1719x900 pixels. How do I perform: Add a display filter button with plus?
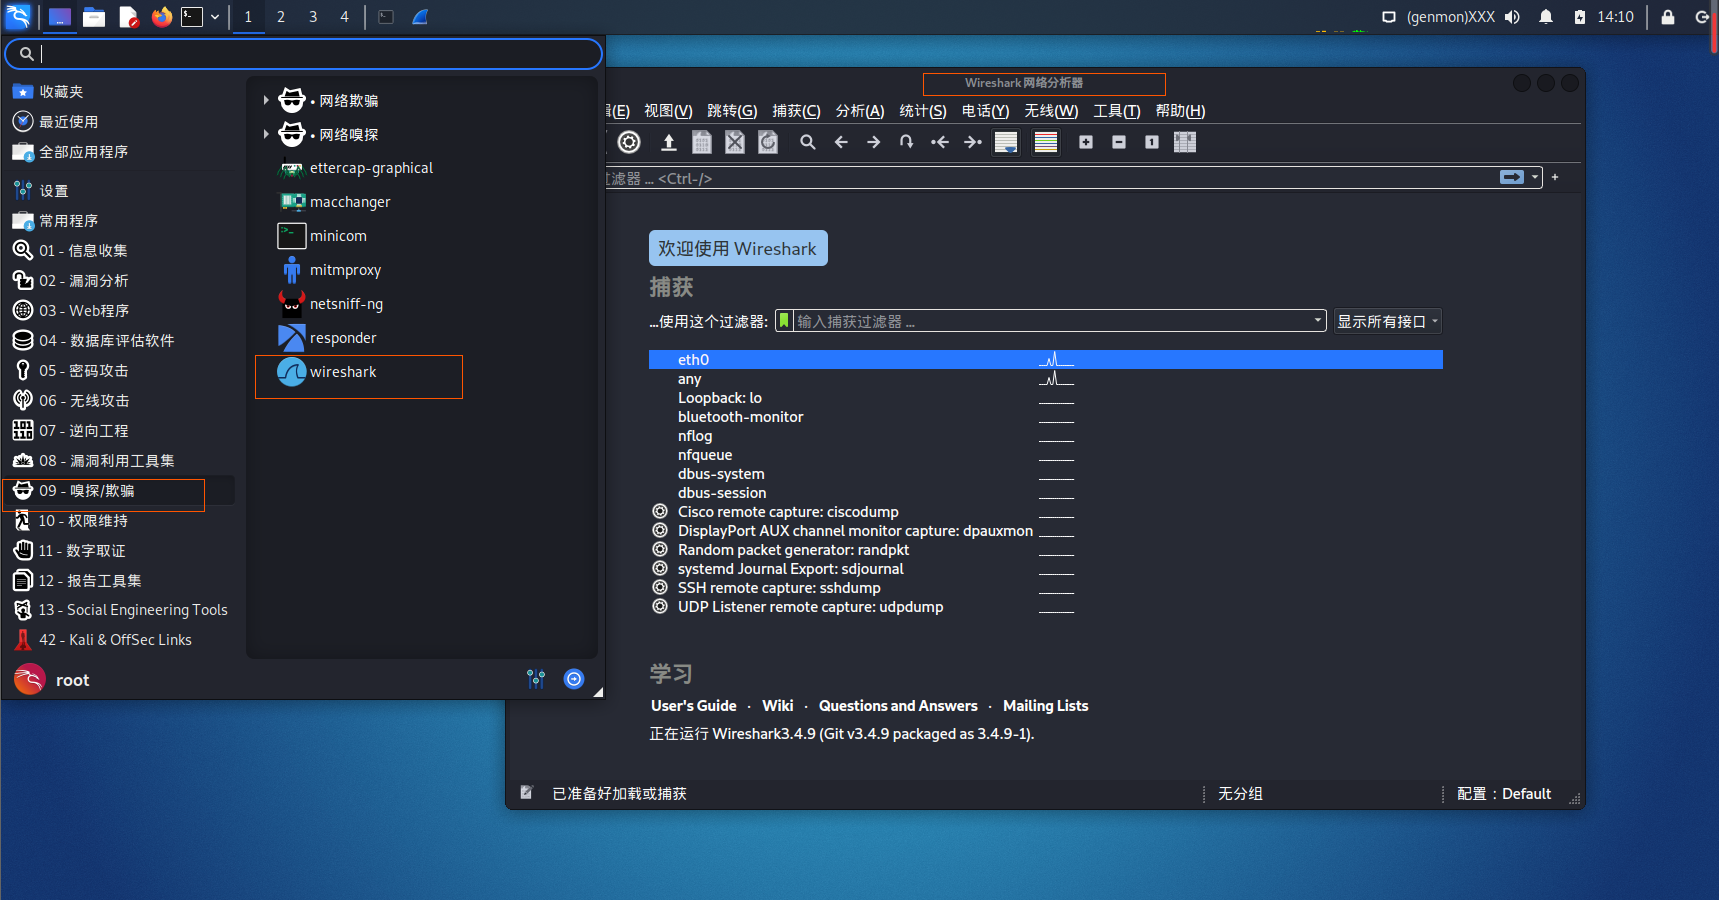tap(1555, 177)
